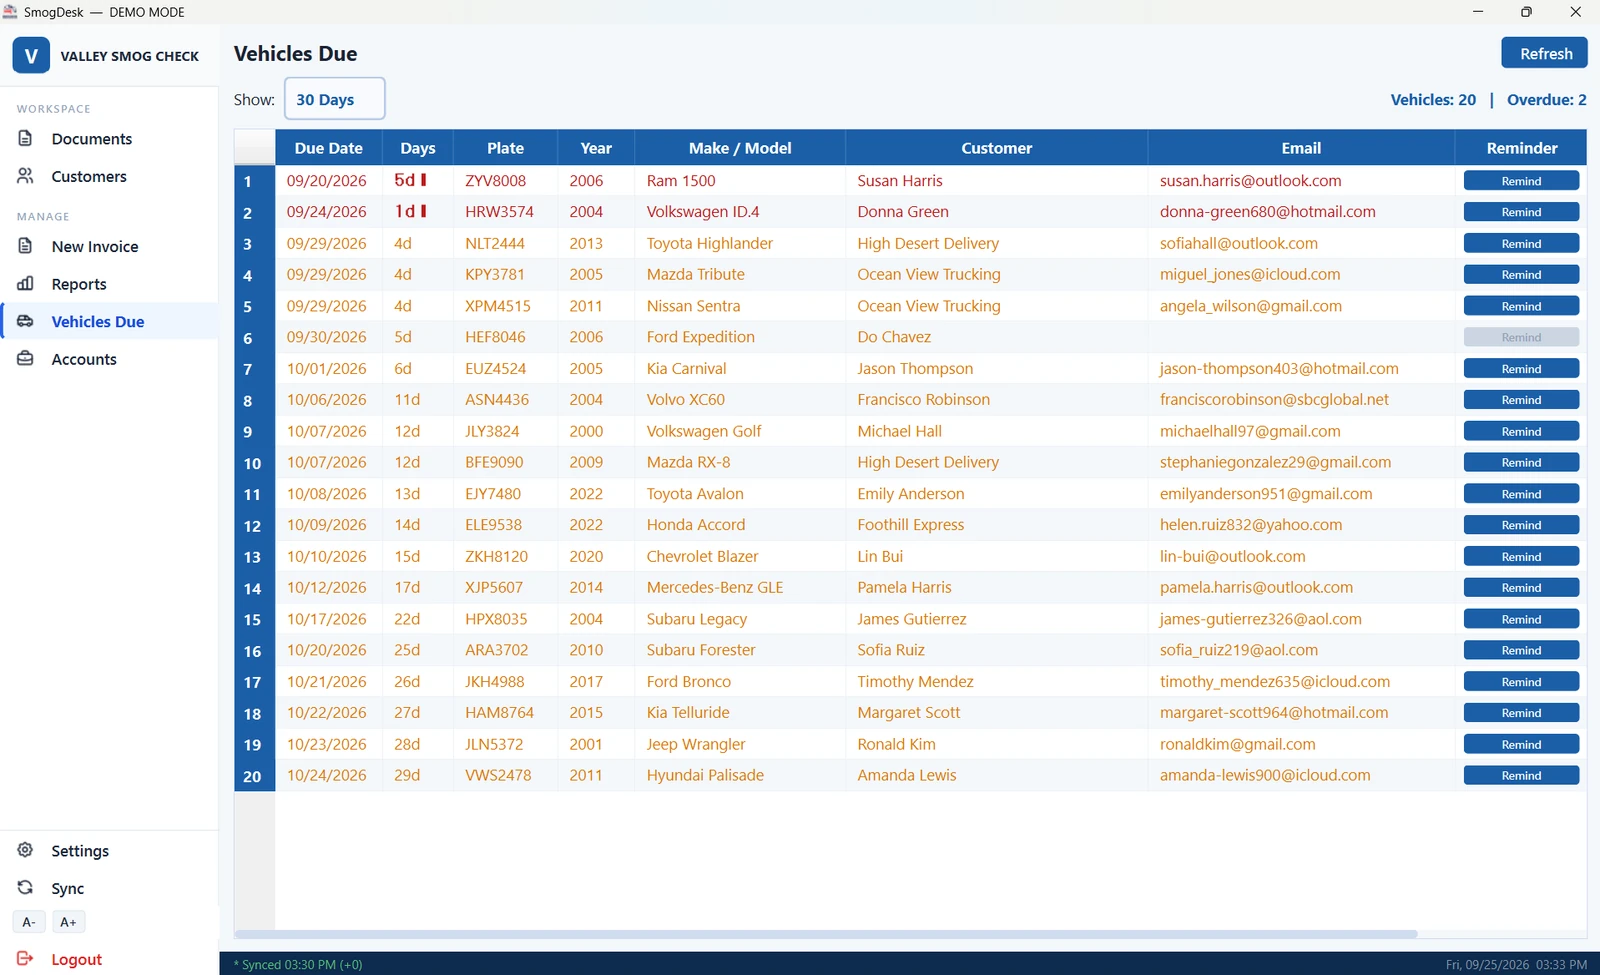1600x975 pixels.
Task: Remind Donna Green about Volkswagen ID.4
Action: pos(1521,212)
